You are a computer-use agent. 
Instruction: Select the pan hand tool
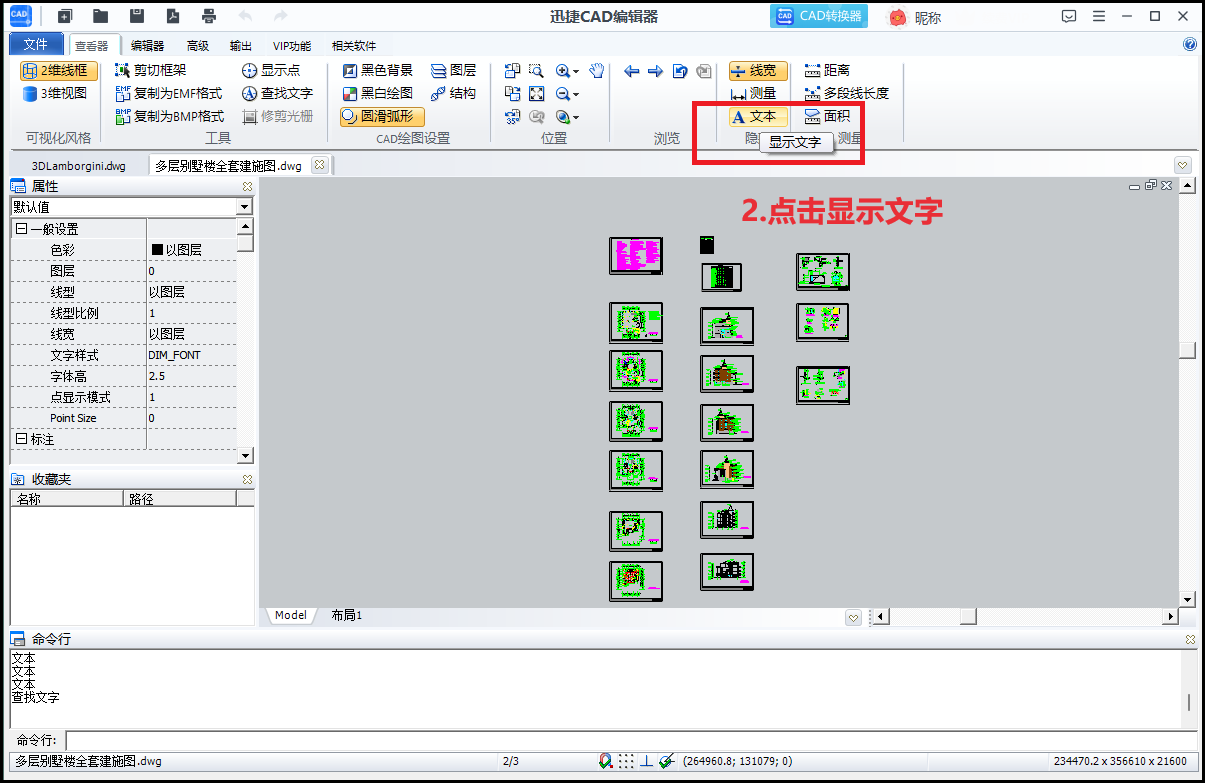click(x=597, y=70)
